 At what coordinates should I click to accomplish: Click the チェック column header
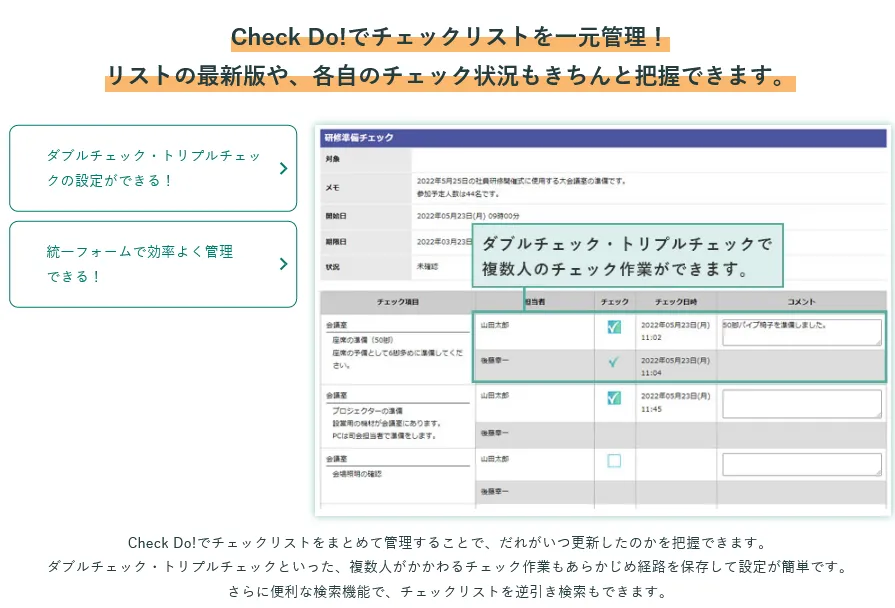(615, 301)
